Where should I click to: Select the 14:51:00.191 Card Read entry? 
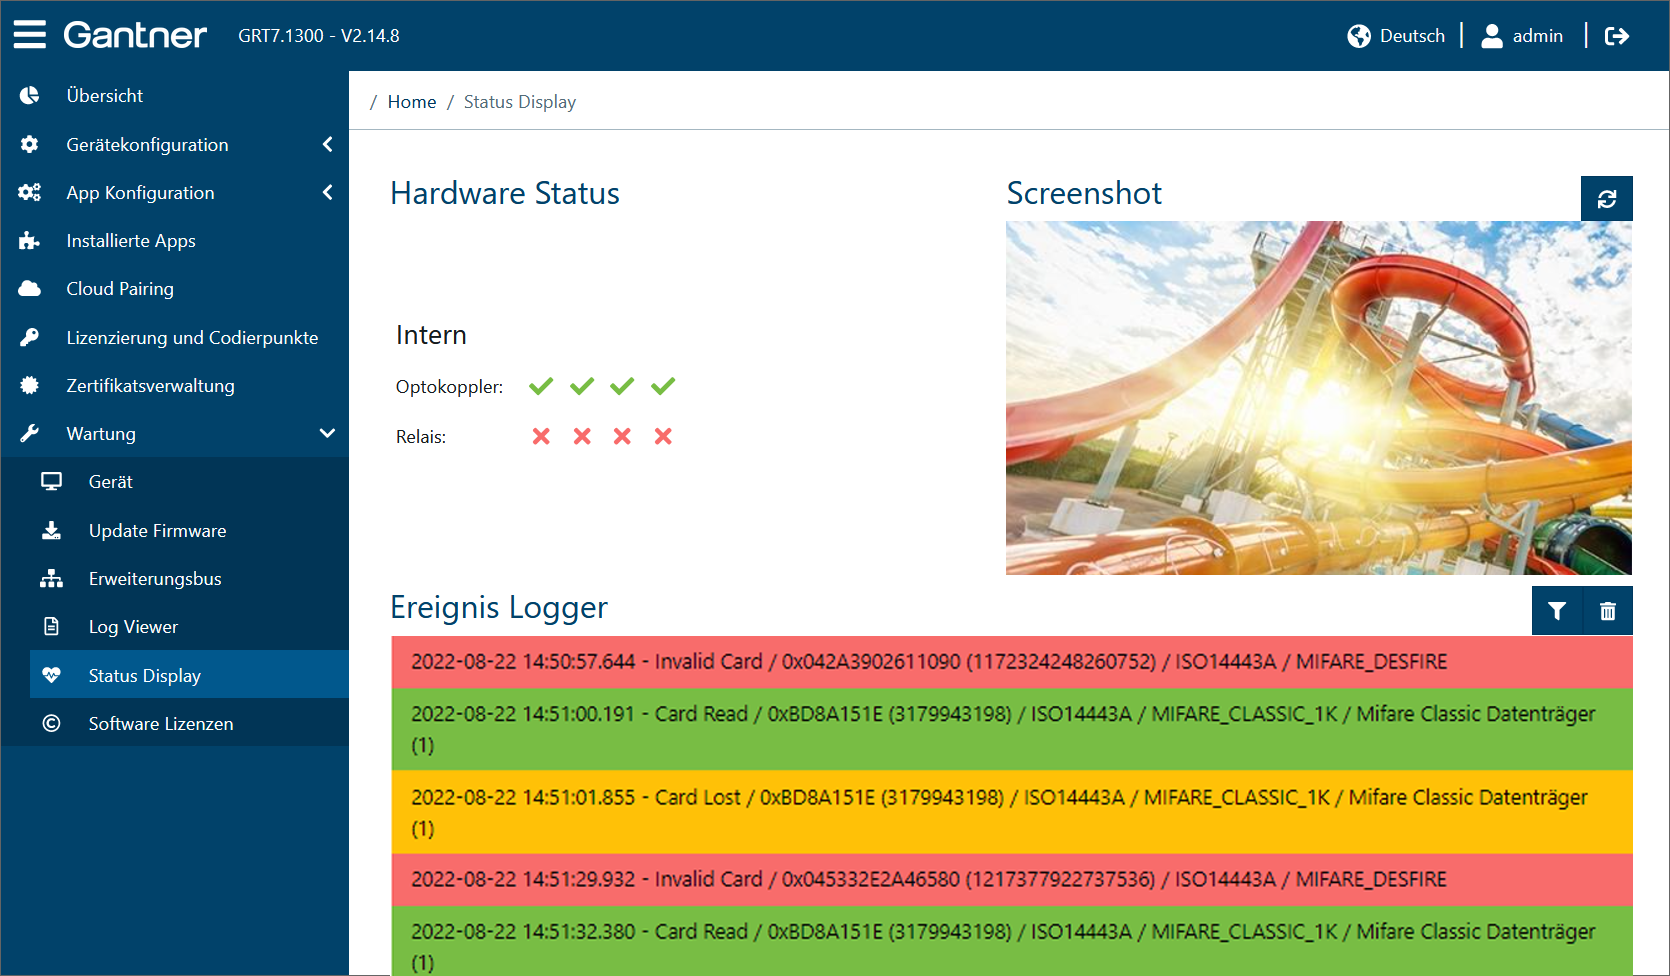coord(1012,729)
